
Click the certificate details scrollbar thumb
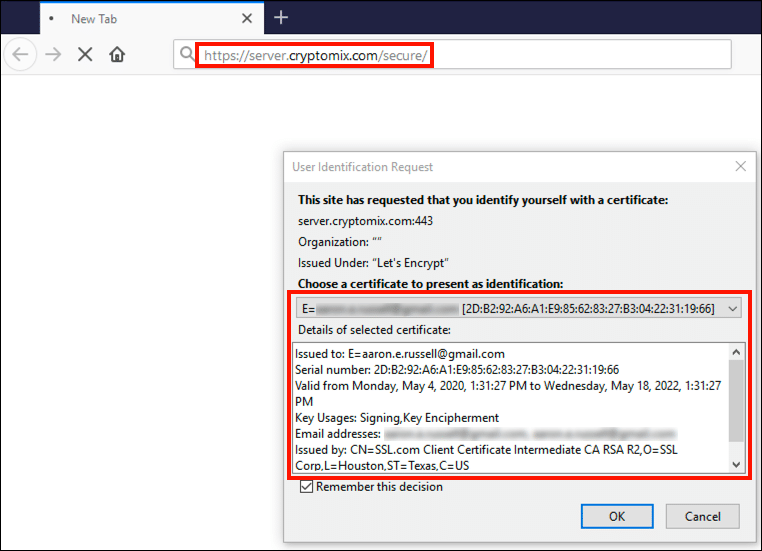pos(737,400)
